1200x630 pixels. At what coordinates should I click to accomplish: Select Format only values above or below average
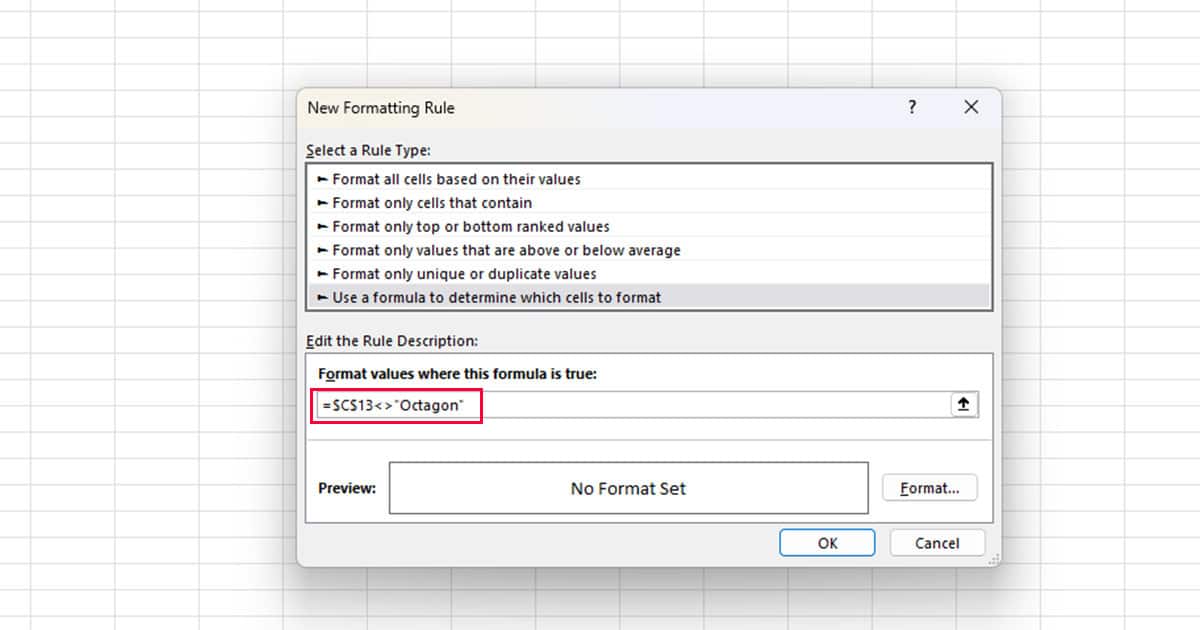(506, 250)
